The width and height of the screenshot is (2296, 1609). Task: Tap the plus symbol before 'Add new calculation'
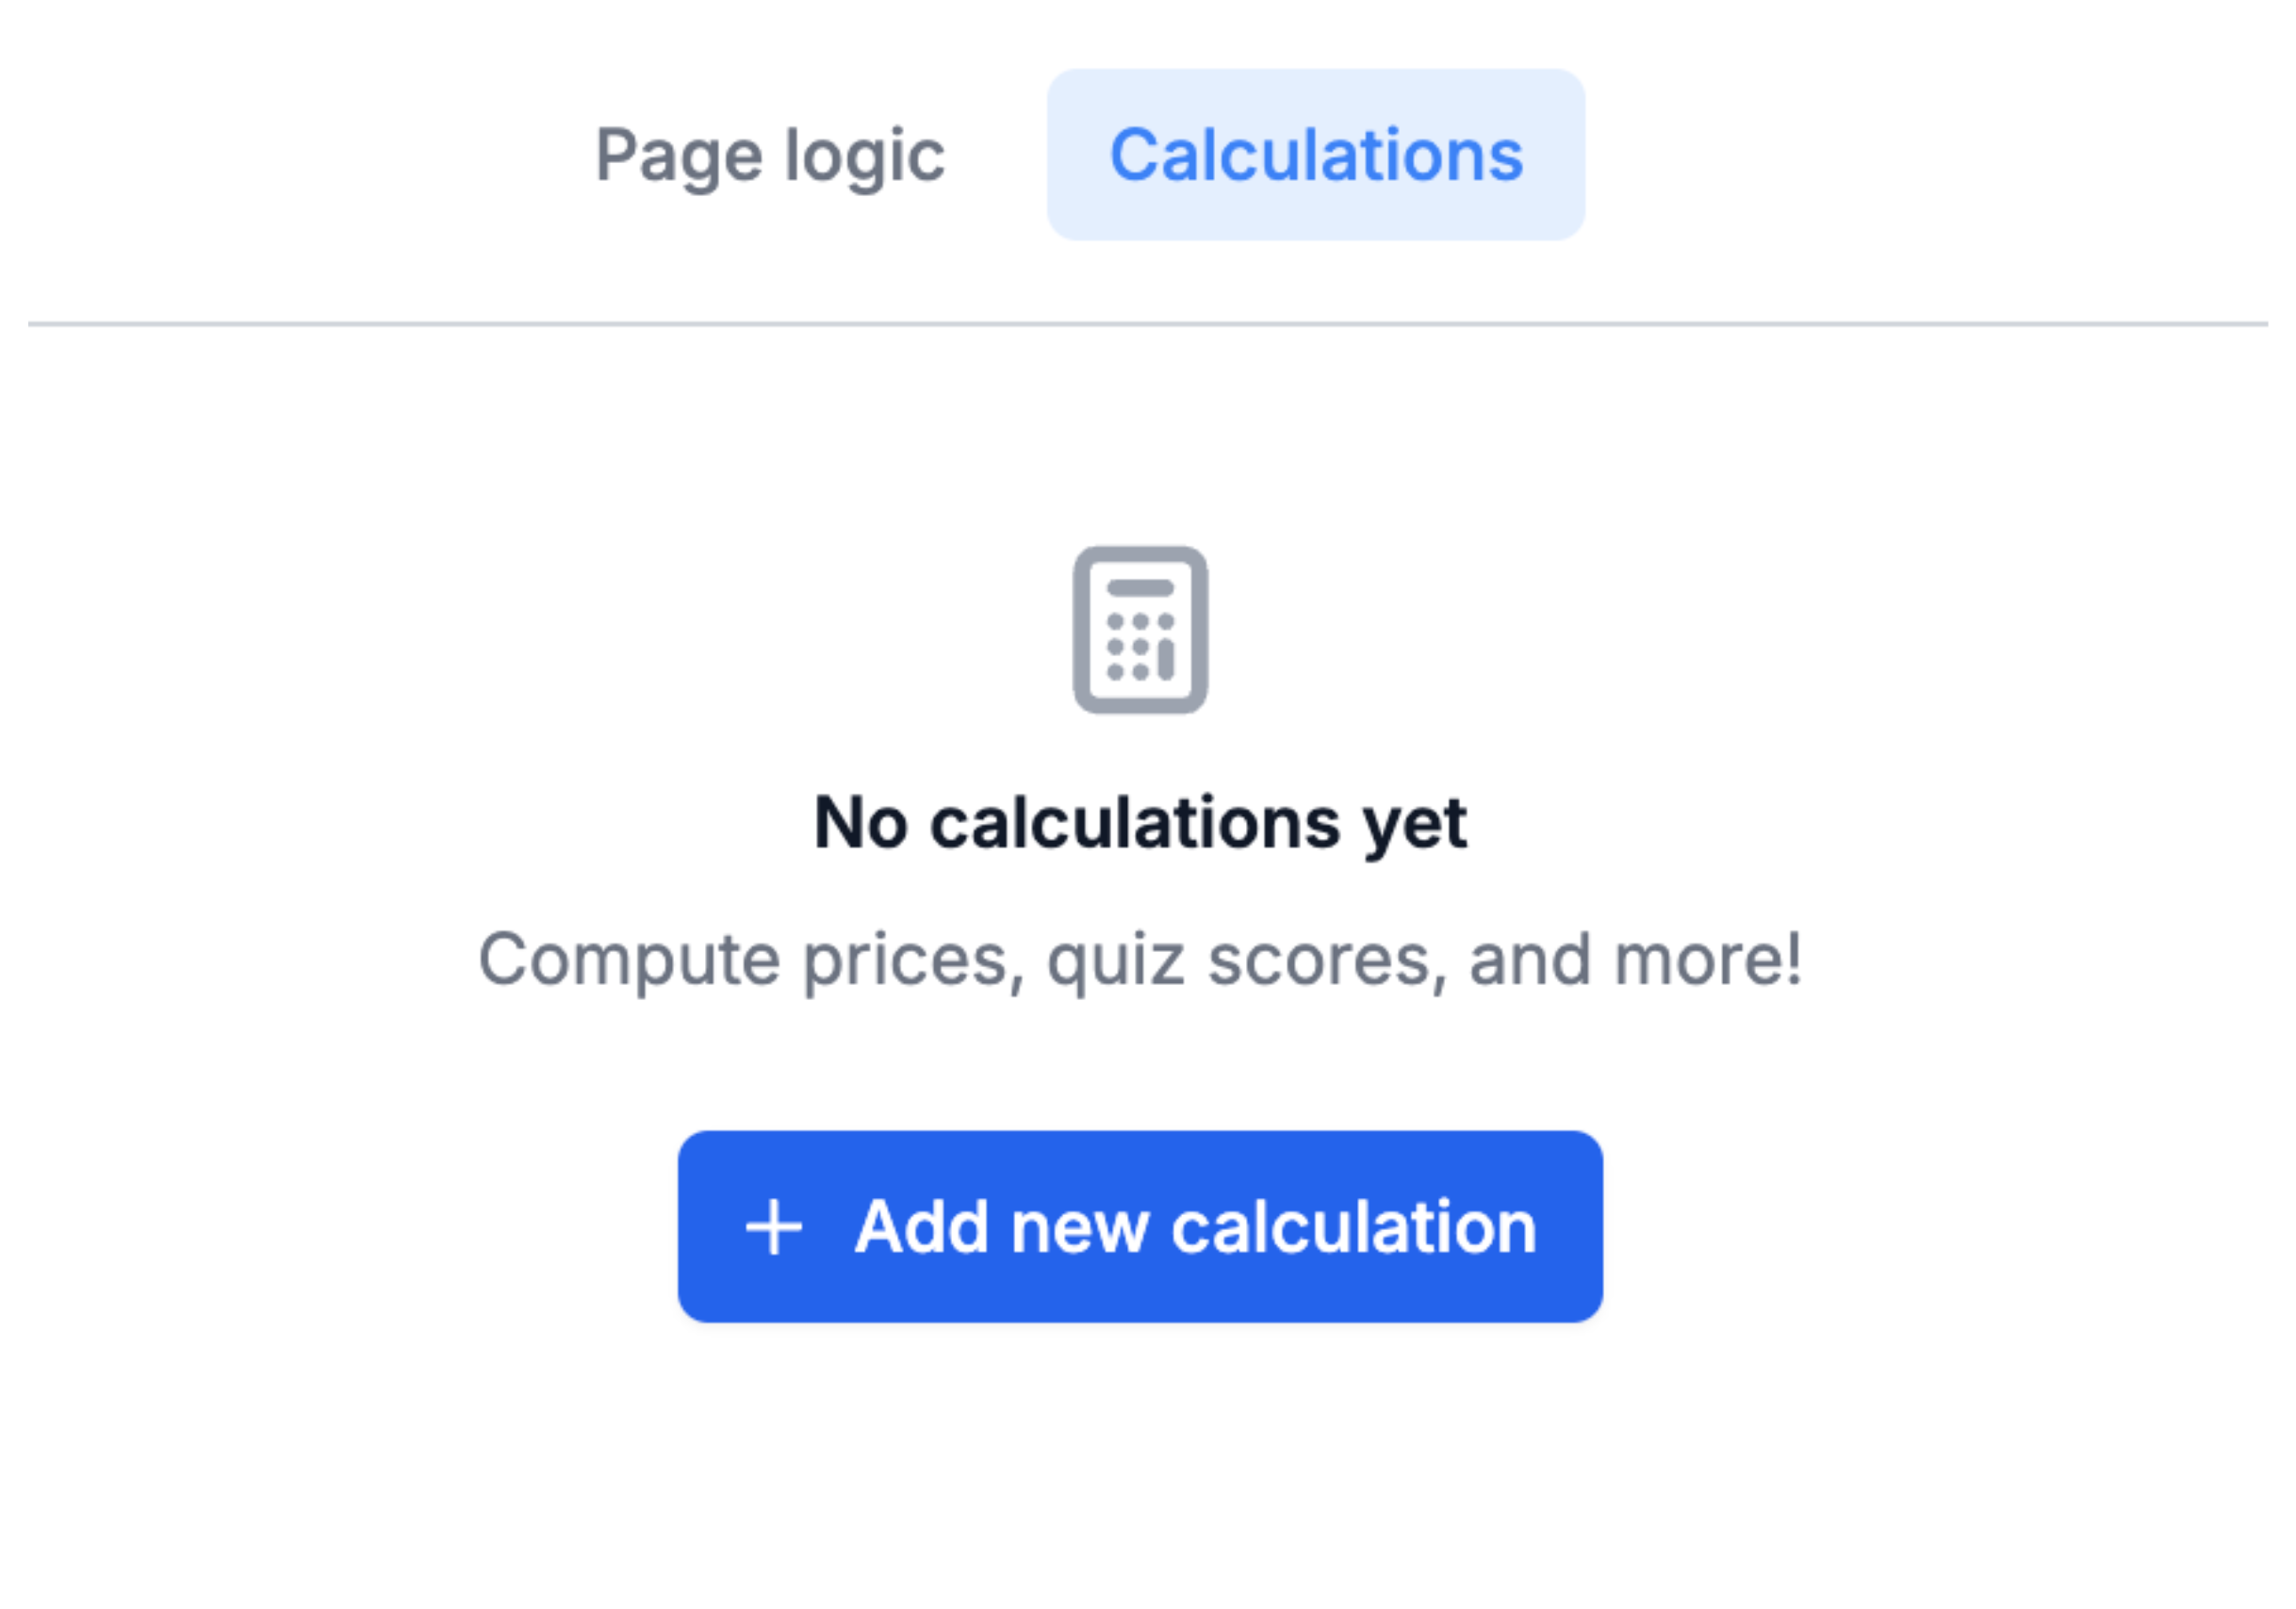click(x=776, y=1228)
